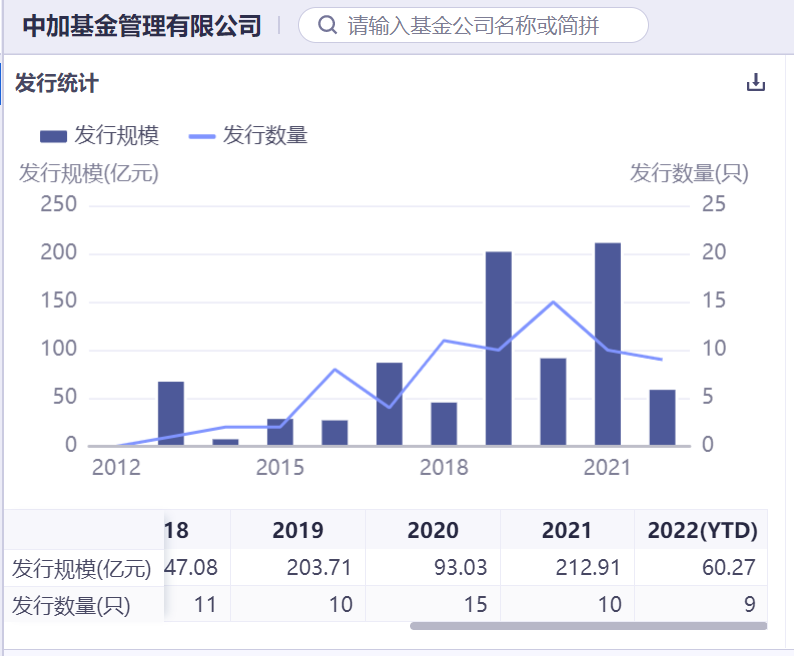Select the 2021 column header
Viewport: 794px width, 656px height.
(x=567, y=530)
